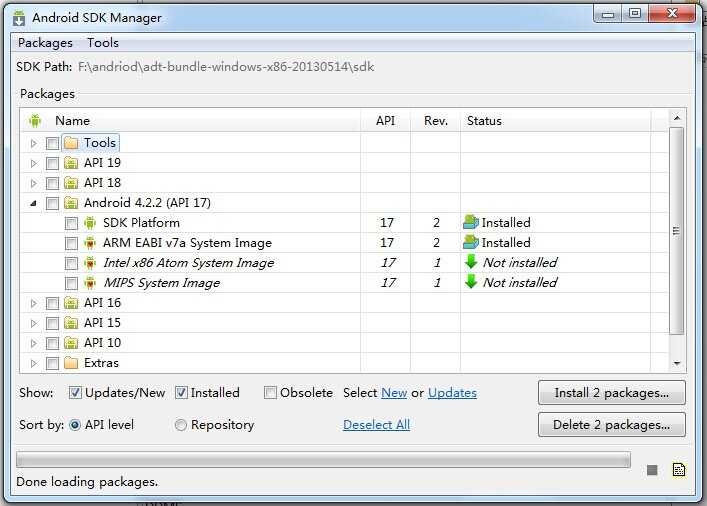
Task: Click the Android icon in Name header
Action: tap(35, 121)
